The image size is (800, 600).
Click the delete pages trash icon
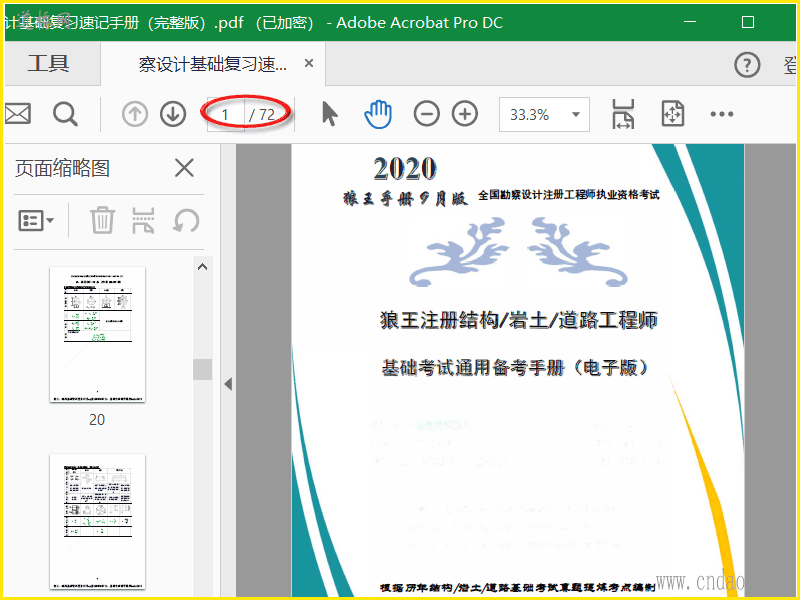tap(102, 220)
